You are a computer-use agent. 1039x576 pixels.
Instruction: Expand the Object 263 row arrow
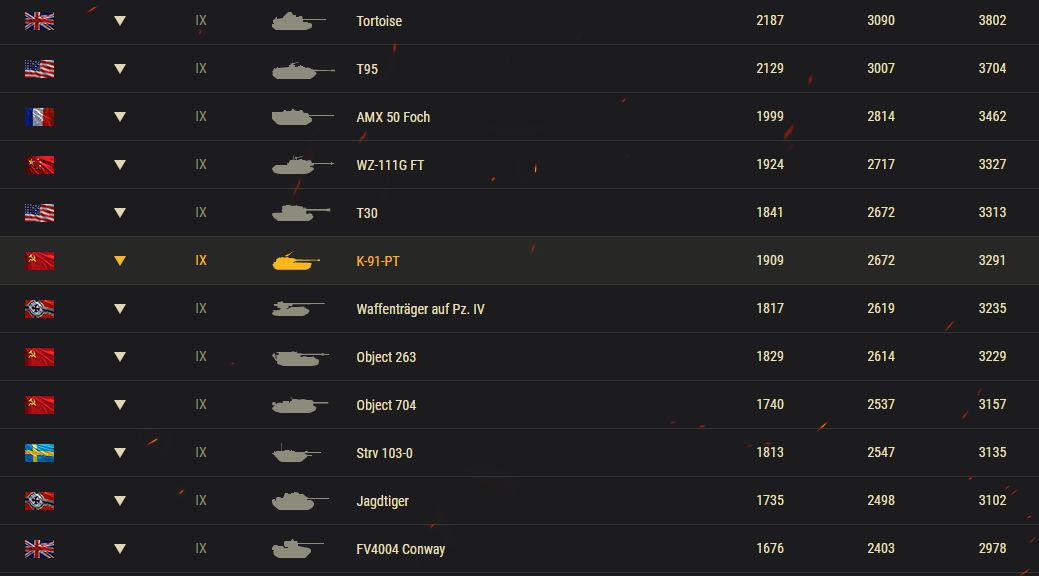click(120, 357)
